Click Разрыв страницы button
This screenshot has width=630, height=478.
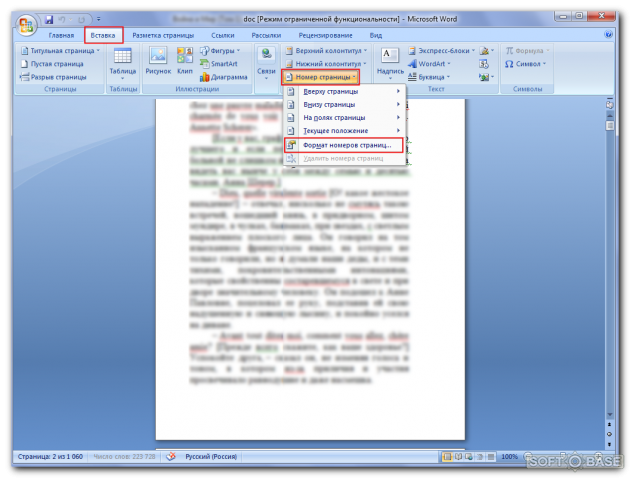pyautogui.click(x=54, y=76)
